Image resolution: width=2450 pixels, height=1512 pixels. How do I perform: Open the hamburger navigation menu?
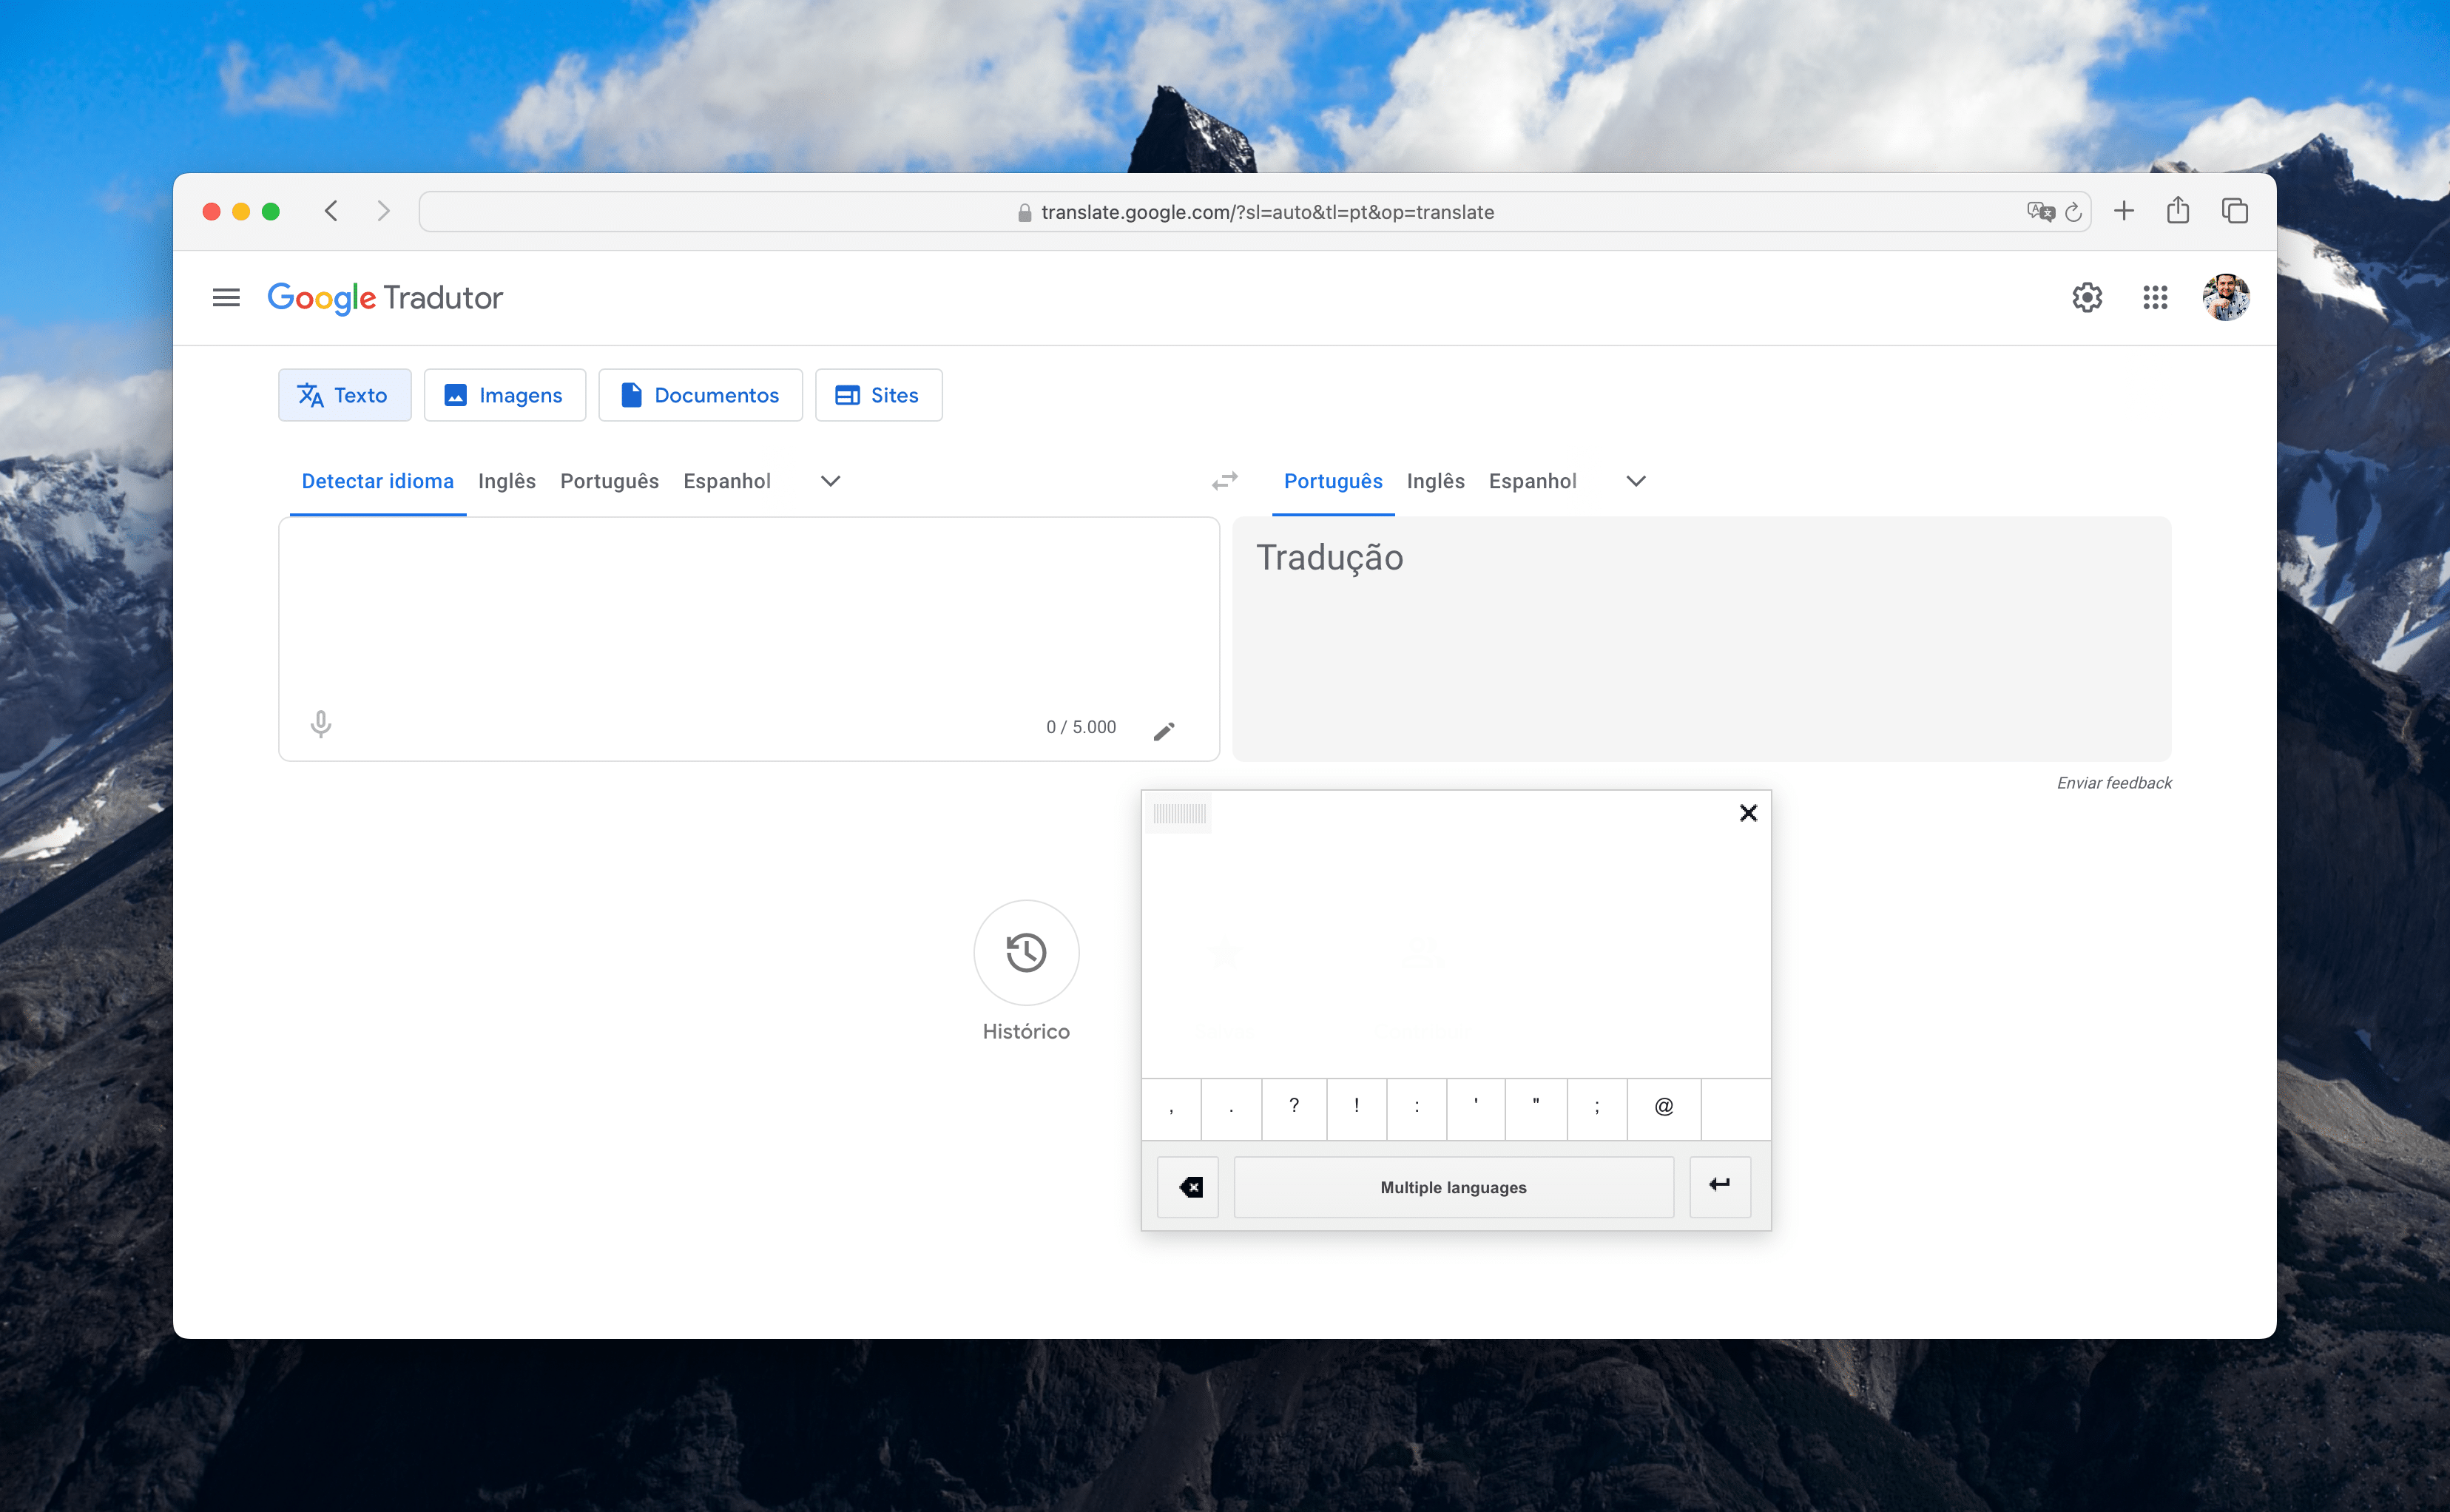226,297
